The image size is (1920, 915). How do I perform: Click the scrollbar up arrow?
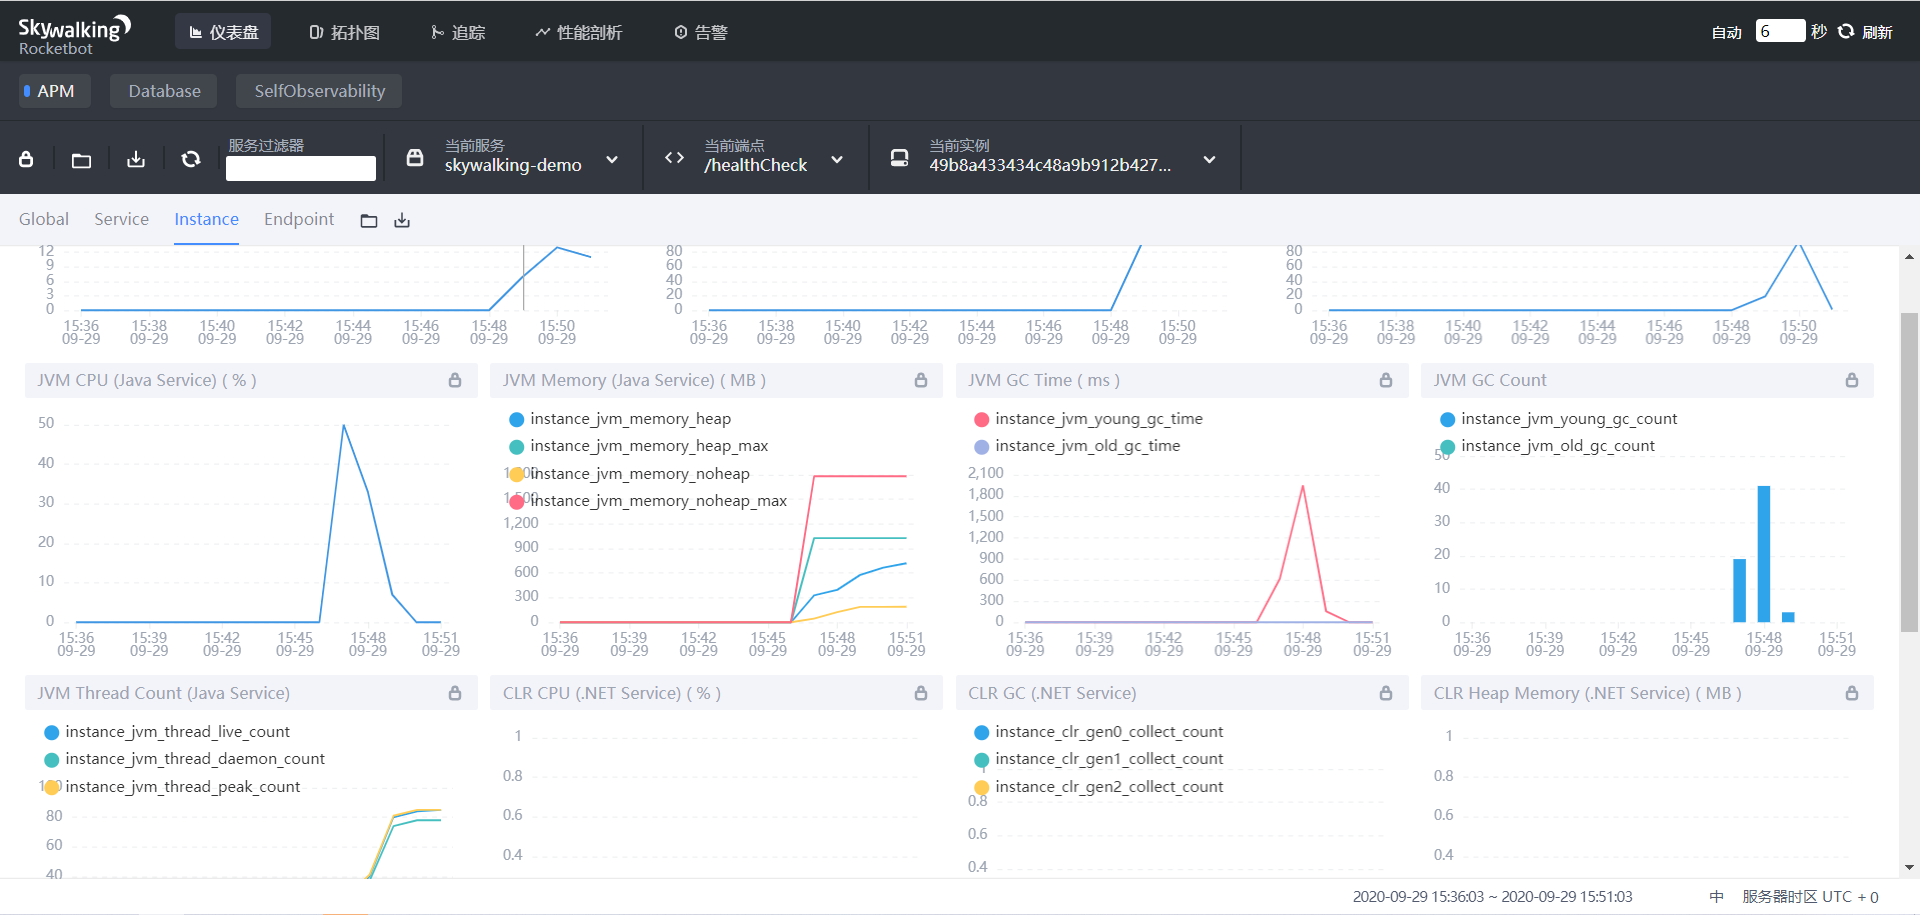1909,257
